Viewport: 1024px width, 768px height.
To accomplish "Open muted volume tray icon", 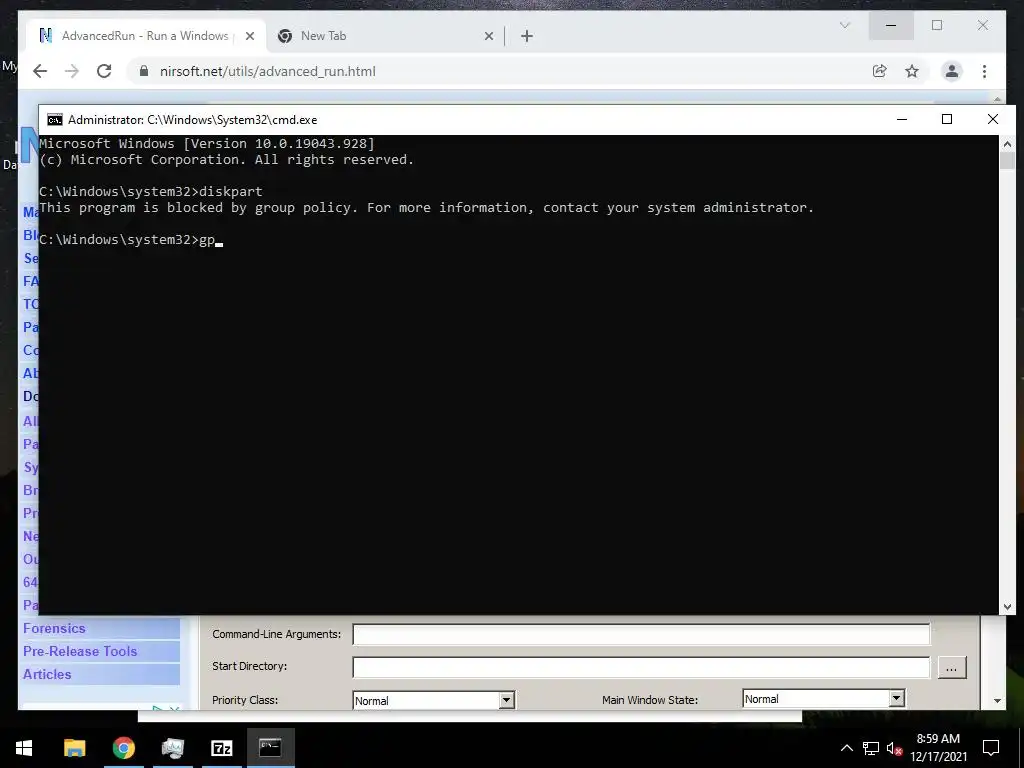I will [894, 749].
